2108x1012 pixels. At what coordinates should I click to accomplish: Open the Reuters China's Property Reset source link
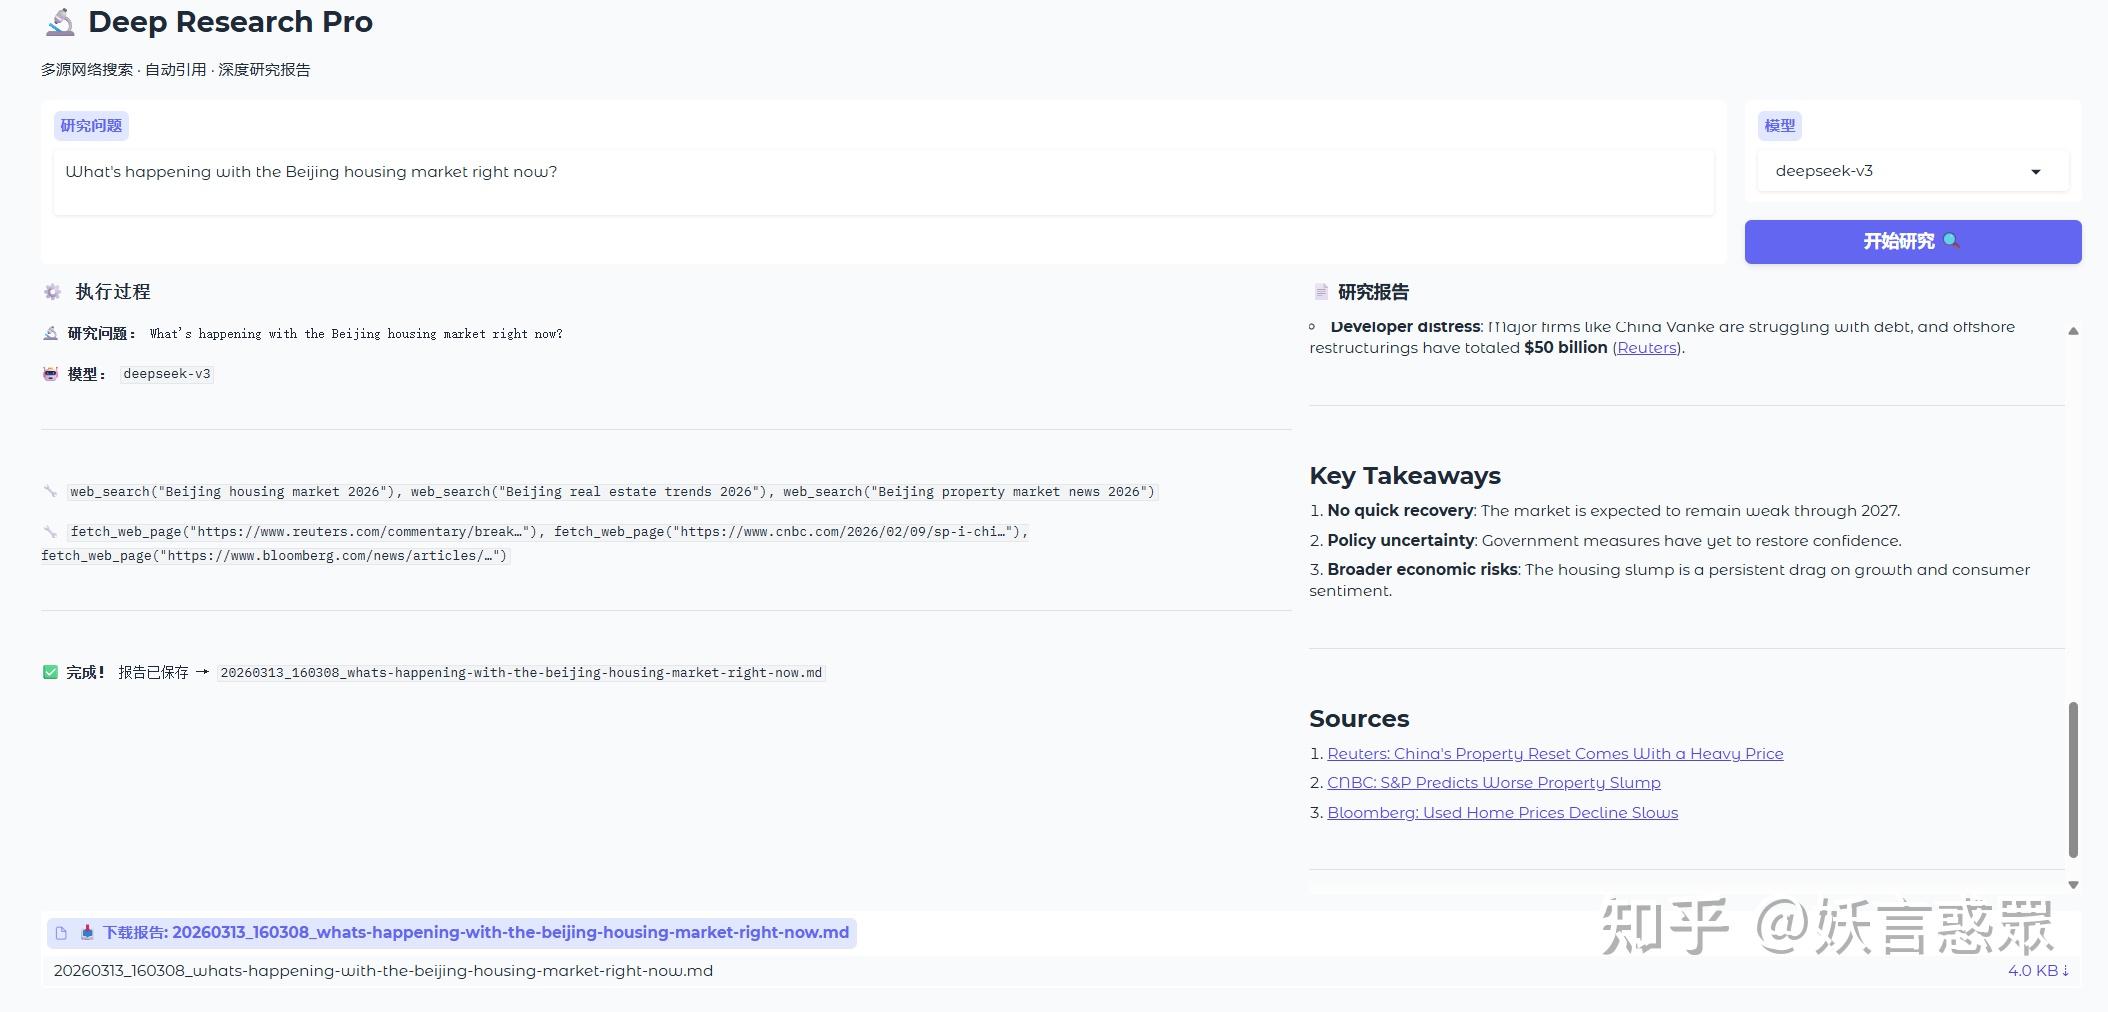(x=1555, y=754)
